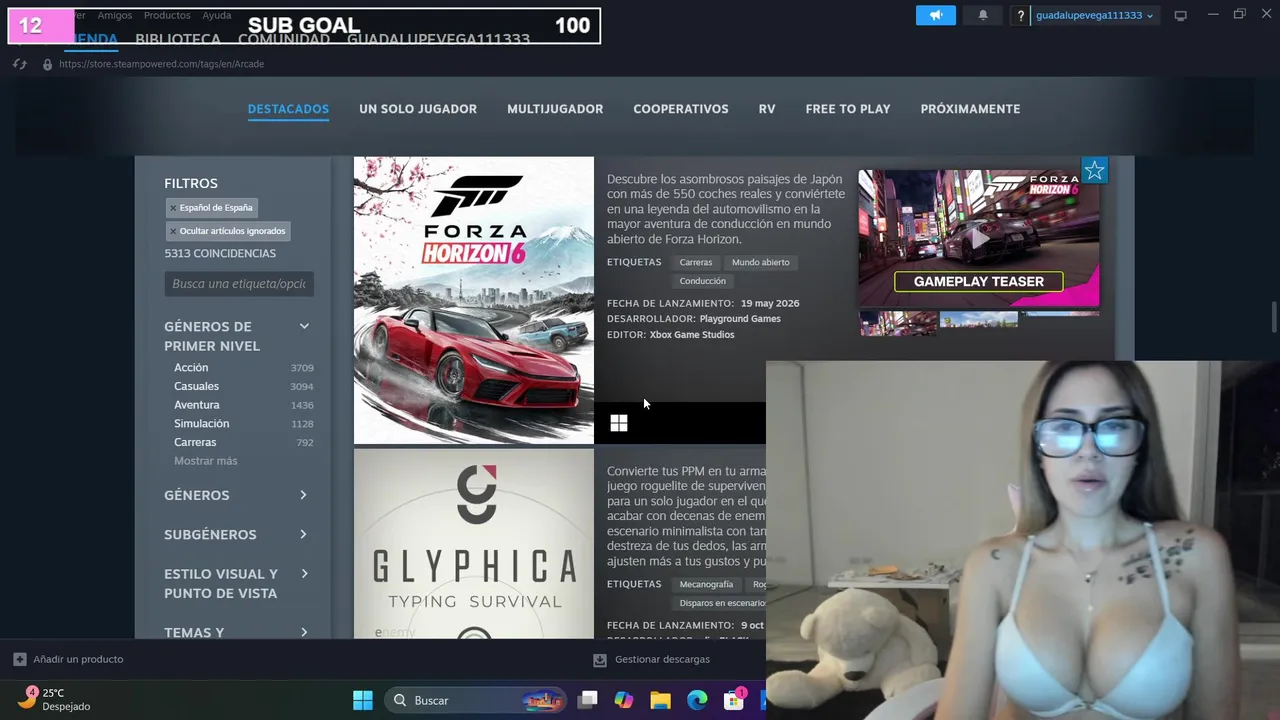The width and height of the screenshot is (1280, 720).
Task: Open the Glyphica Typing Survival cover art
Action: 474,544
